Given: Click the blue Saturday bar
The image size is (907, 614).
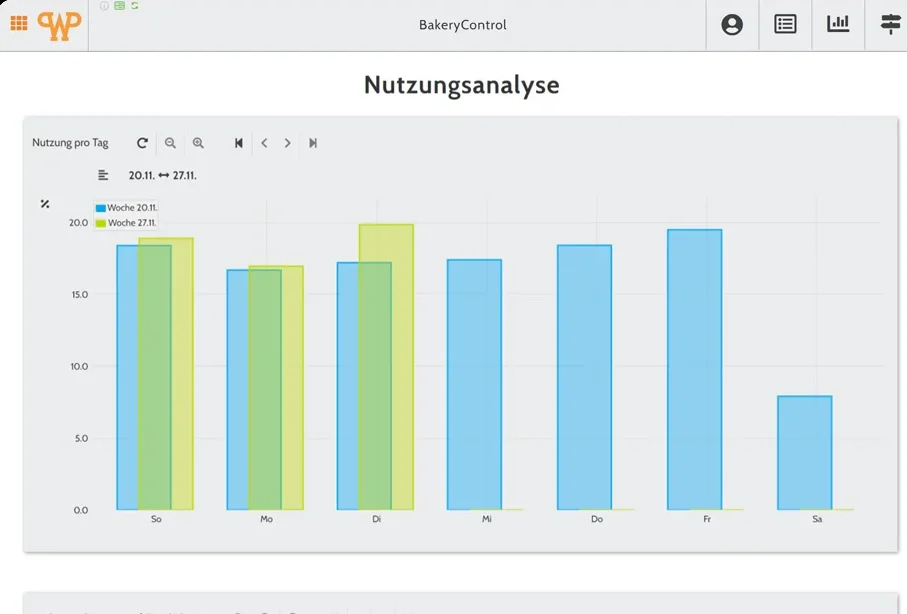Looking at the screenshot, I should click(805, 453).
